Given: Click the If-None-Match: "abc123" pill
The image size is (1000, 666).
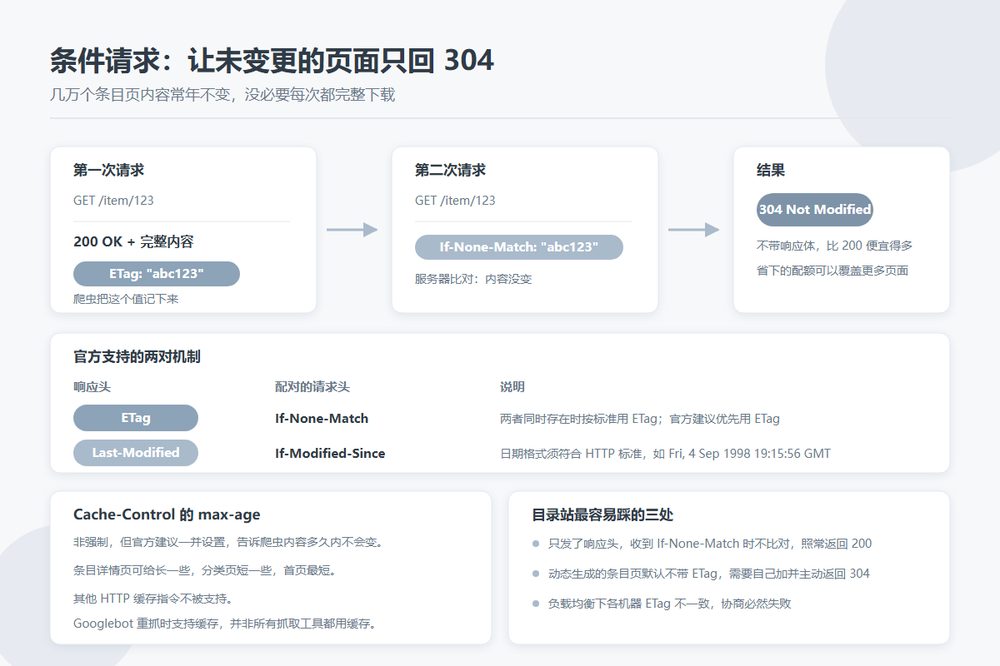Looking at the screenshot, I should click(518, 247).
